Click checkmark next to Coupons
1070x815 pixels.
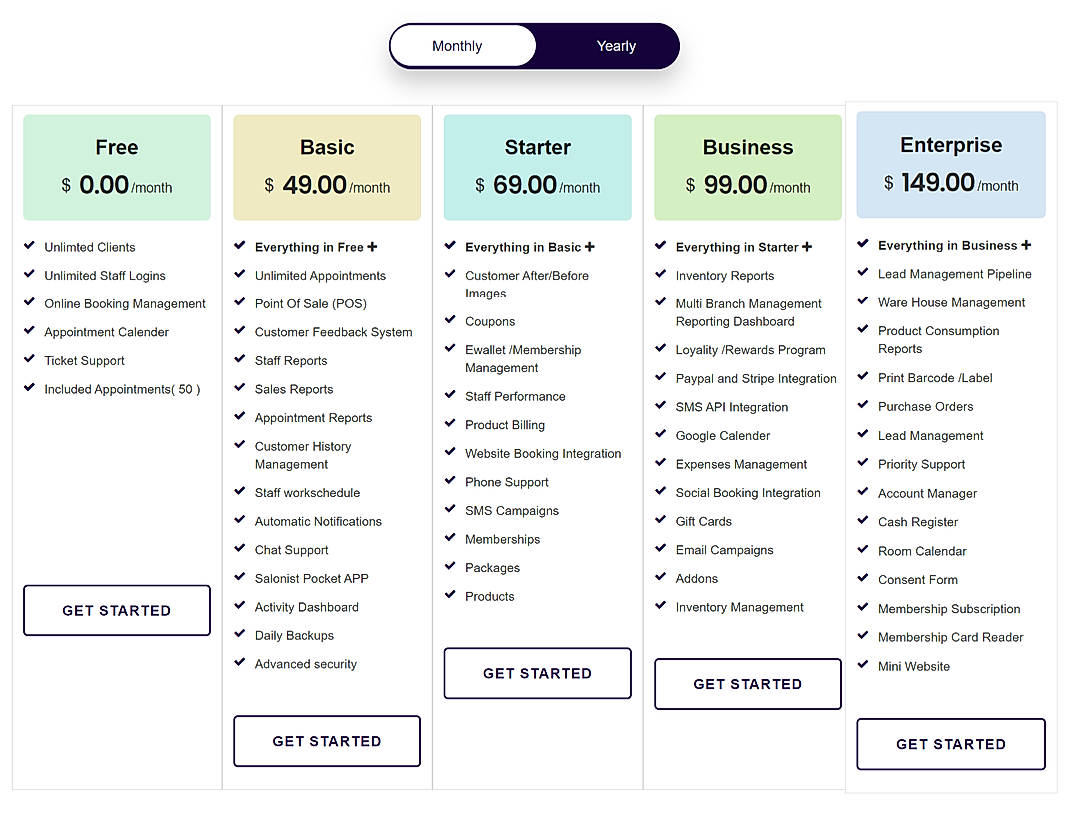(450, 319)
